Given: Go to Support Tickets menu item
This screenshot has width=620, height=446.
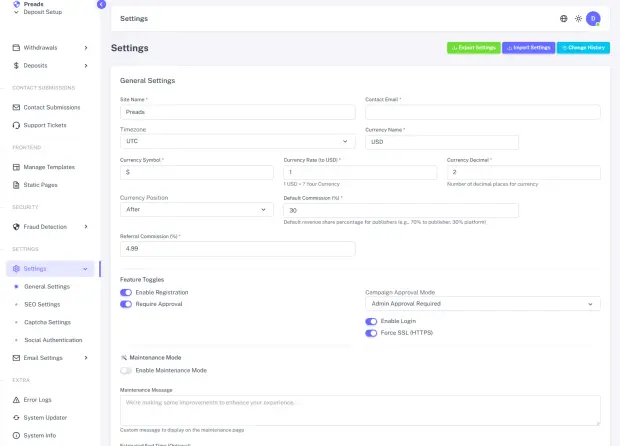Looking at the screenshot, I should coord(45,125).
